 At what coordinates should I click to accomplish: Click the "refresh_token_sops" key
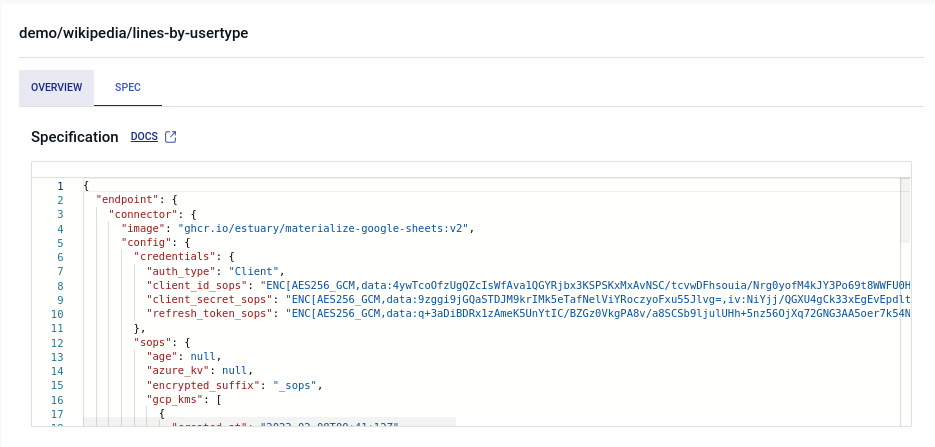(210, 313)
